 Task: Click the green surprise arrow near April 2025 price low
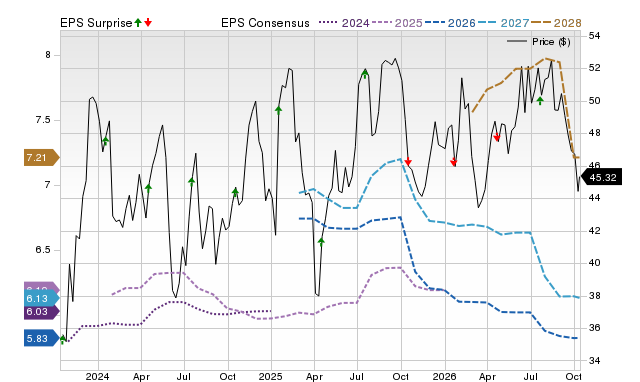[321, 242]
